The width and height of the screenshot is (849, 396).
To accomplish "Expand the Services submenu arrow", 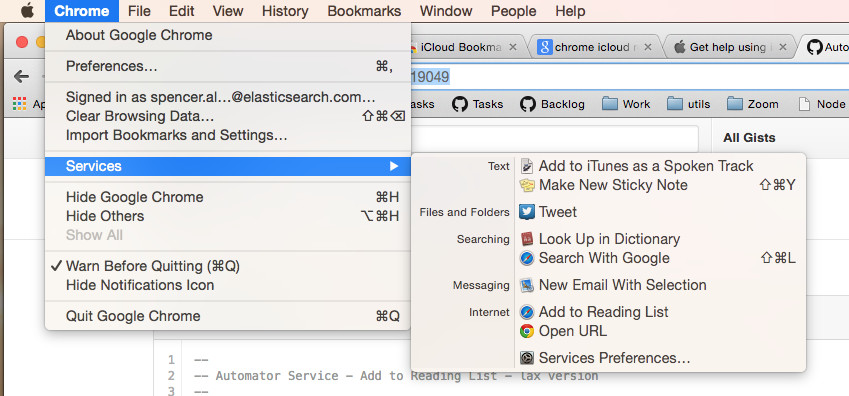I will click(394, 166).
